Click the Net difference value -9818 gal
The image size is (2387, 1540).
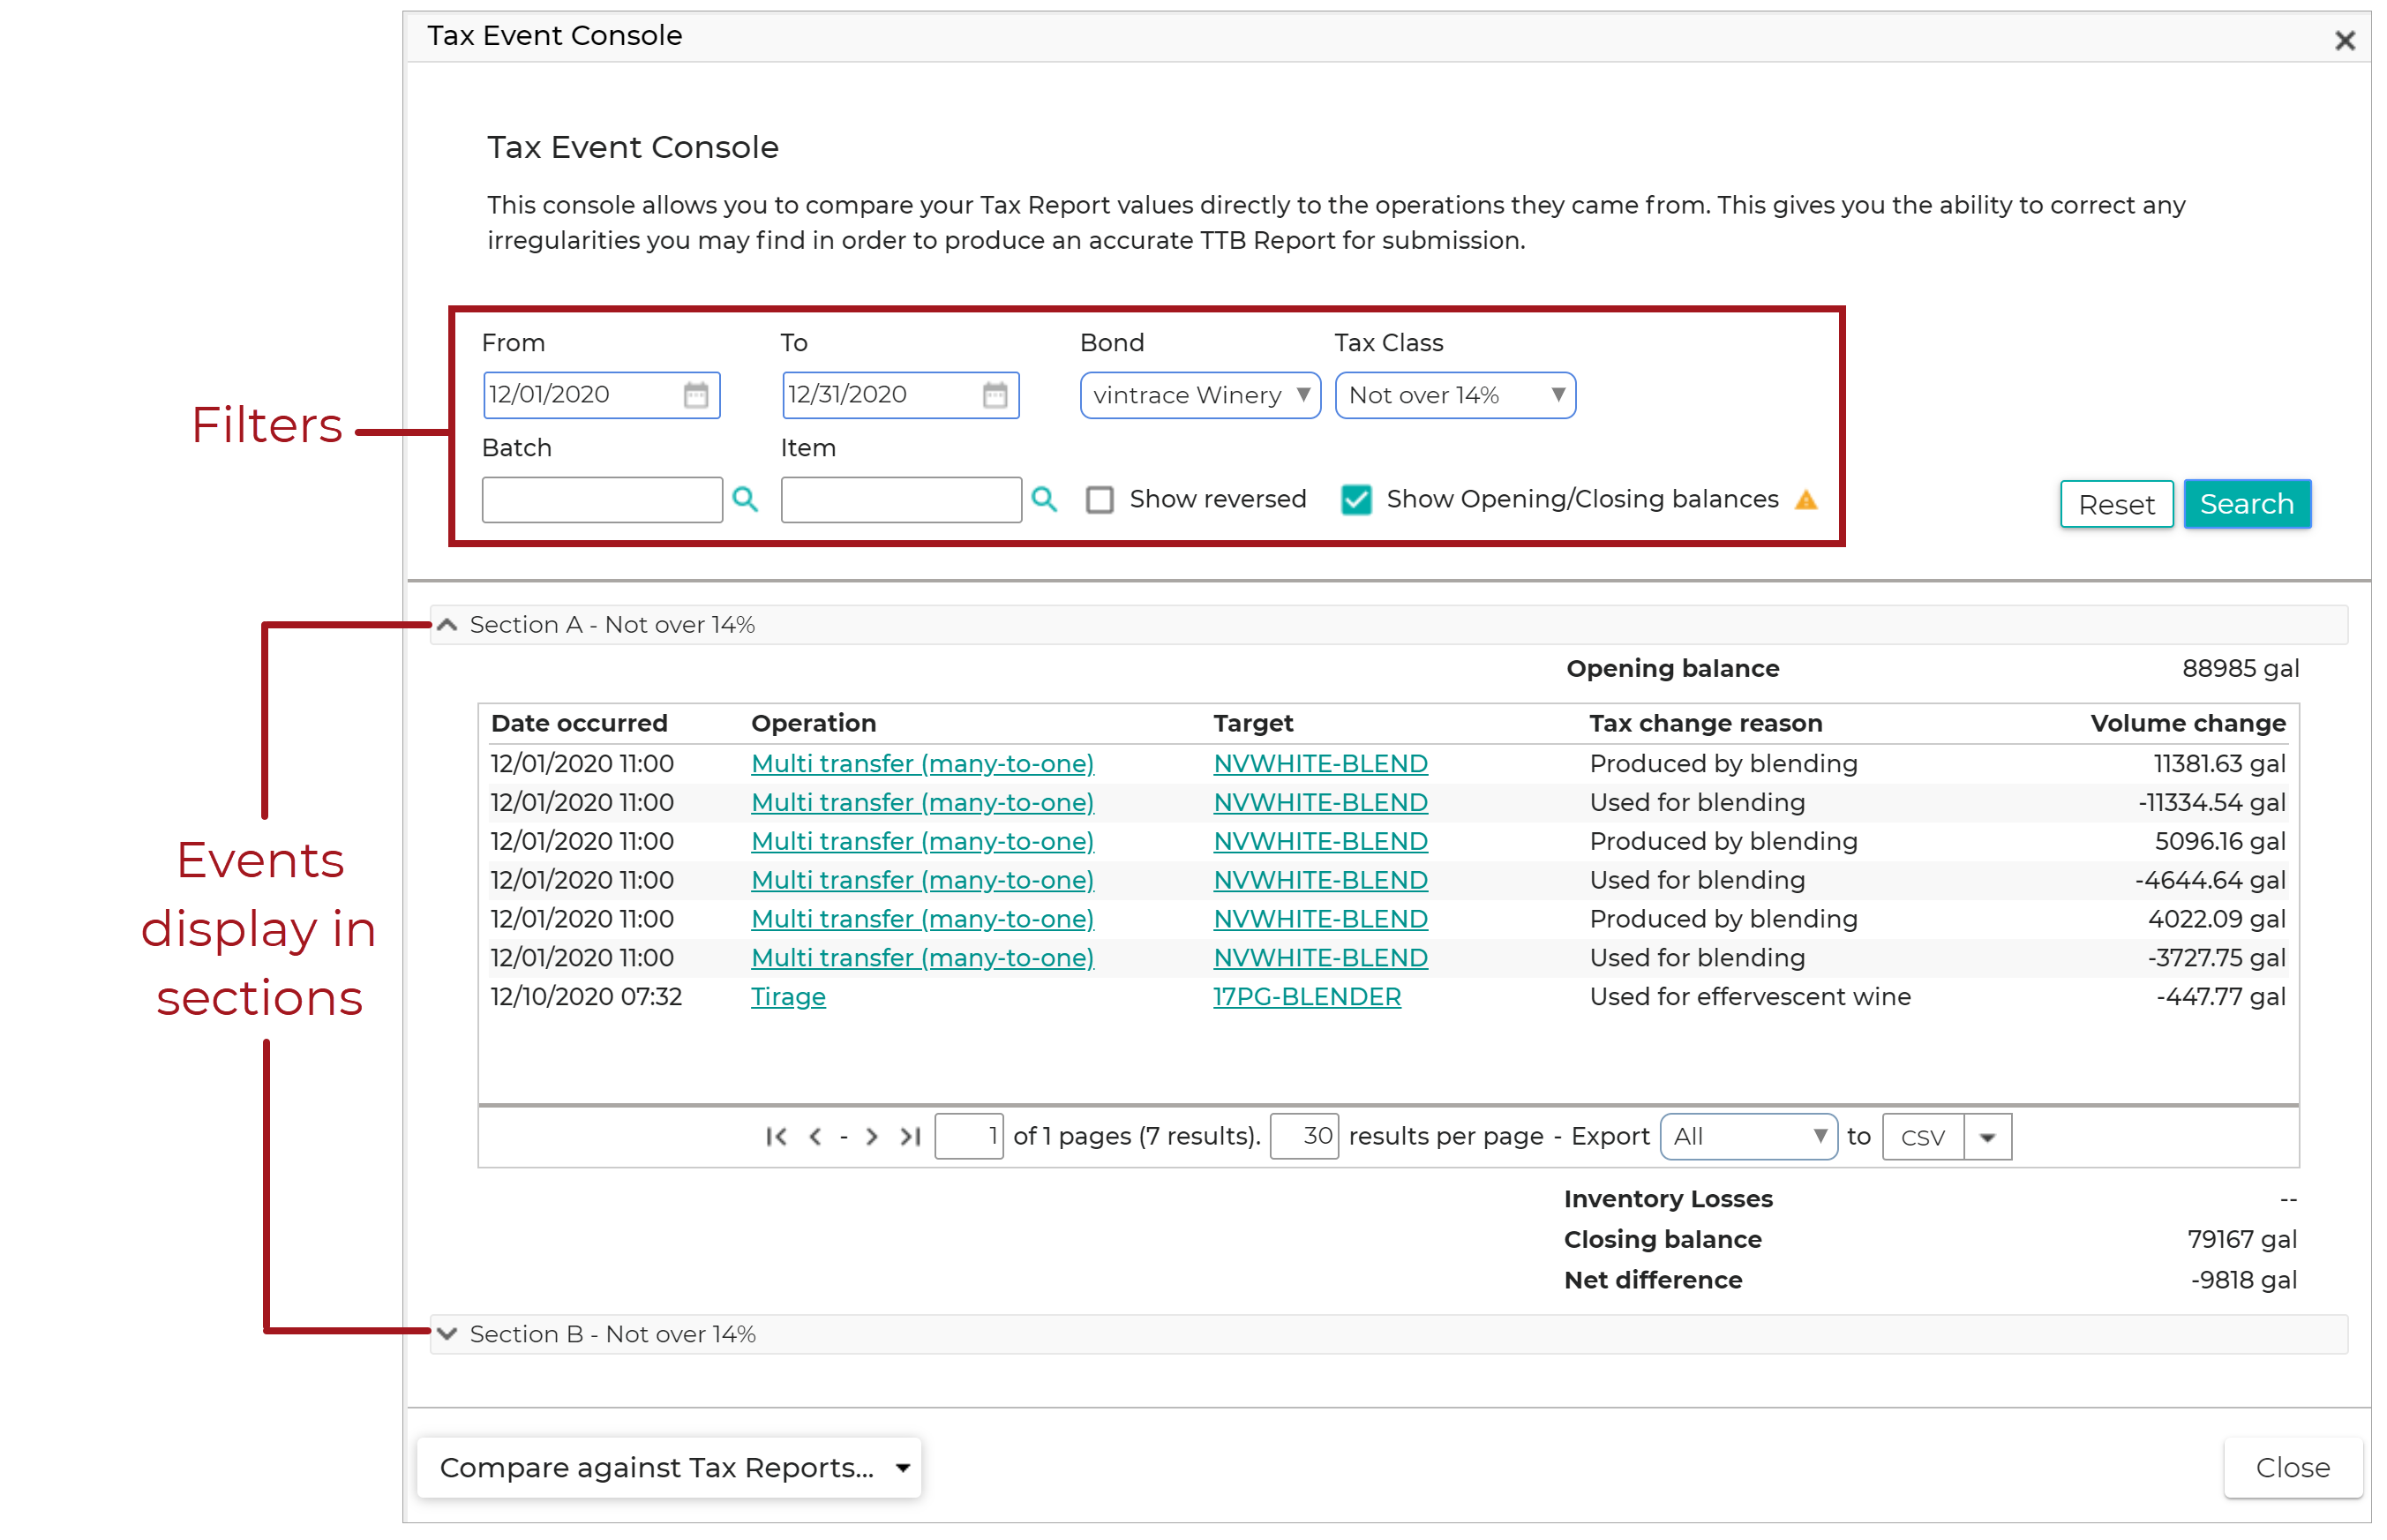[x=2243, y=1281]
